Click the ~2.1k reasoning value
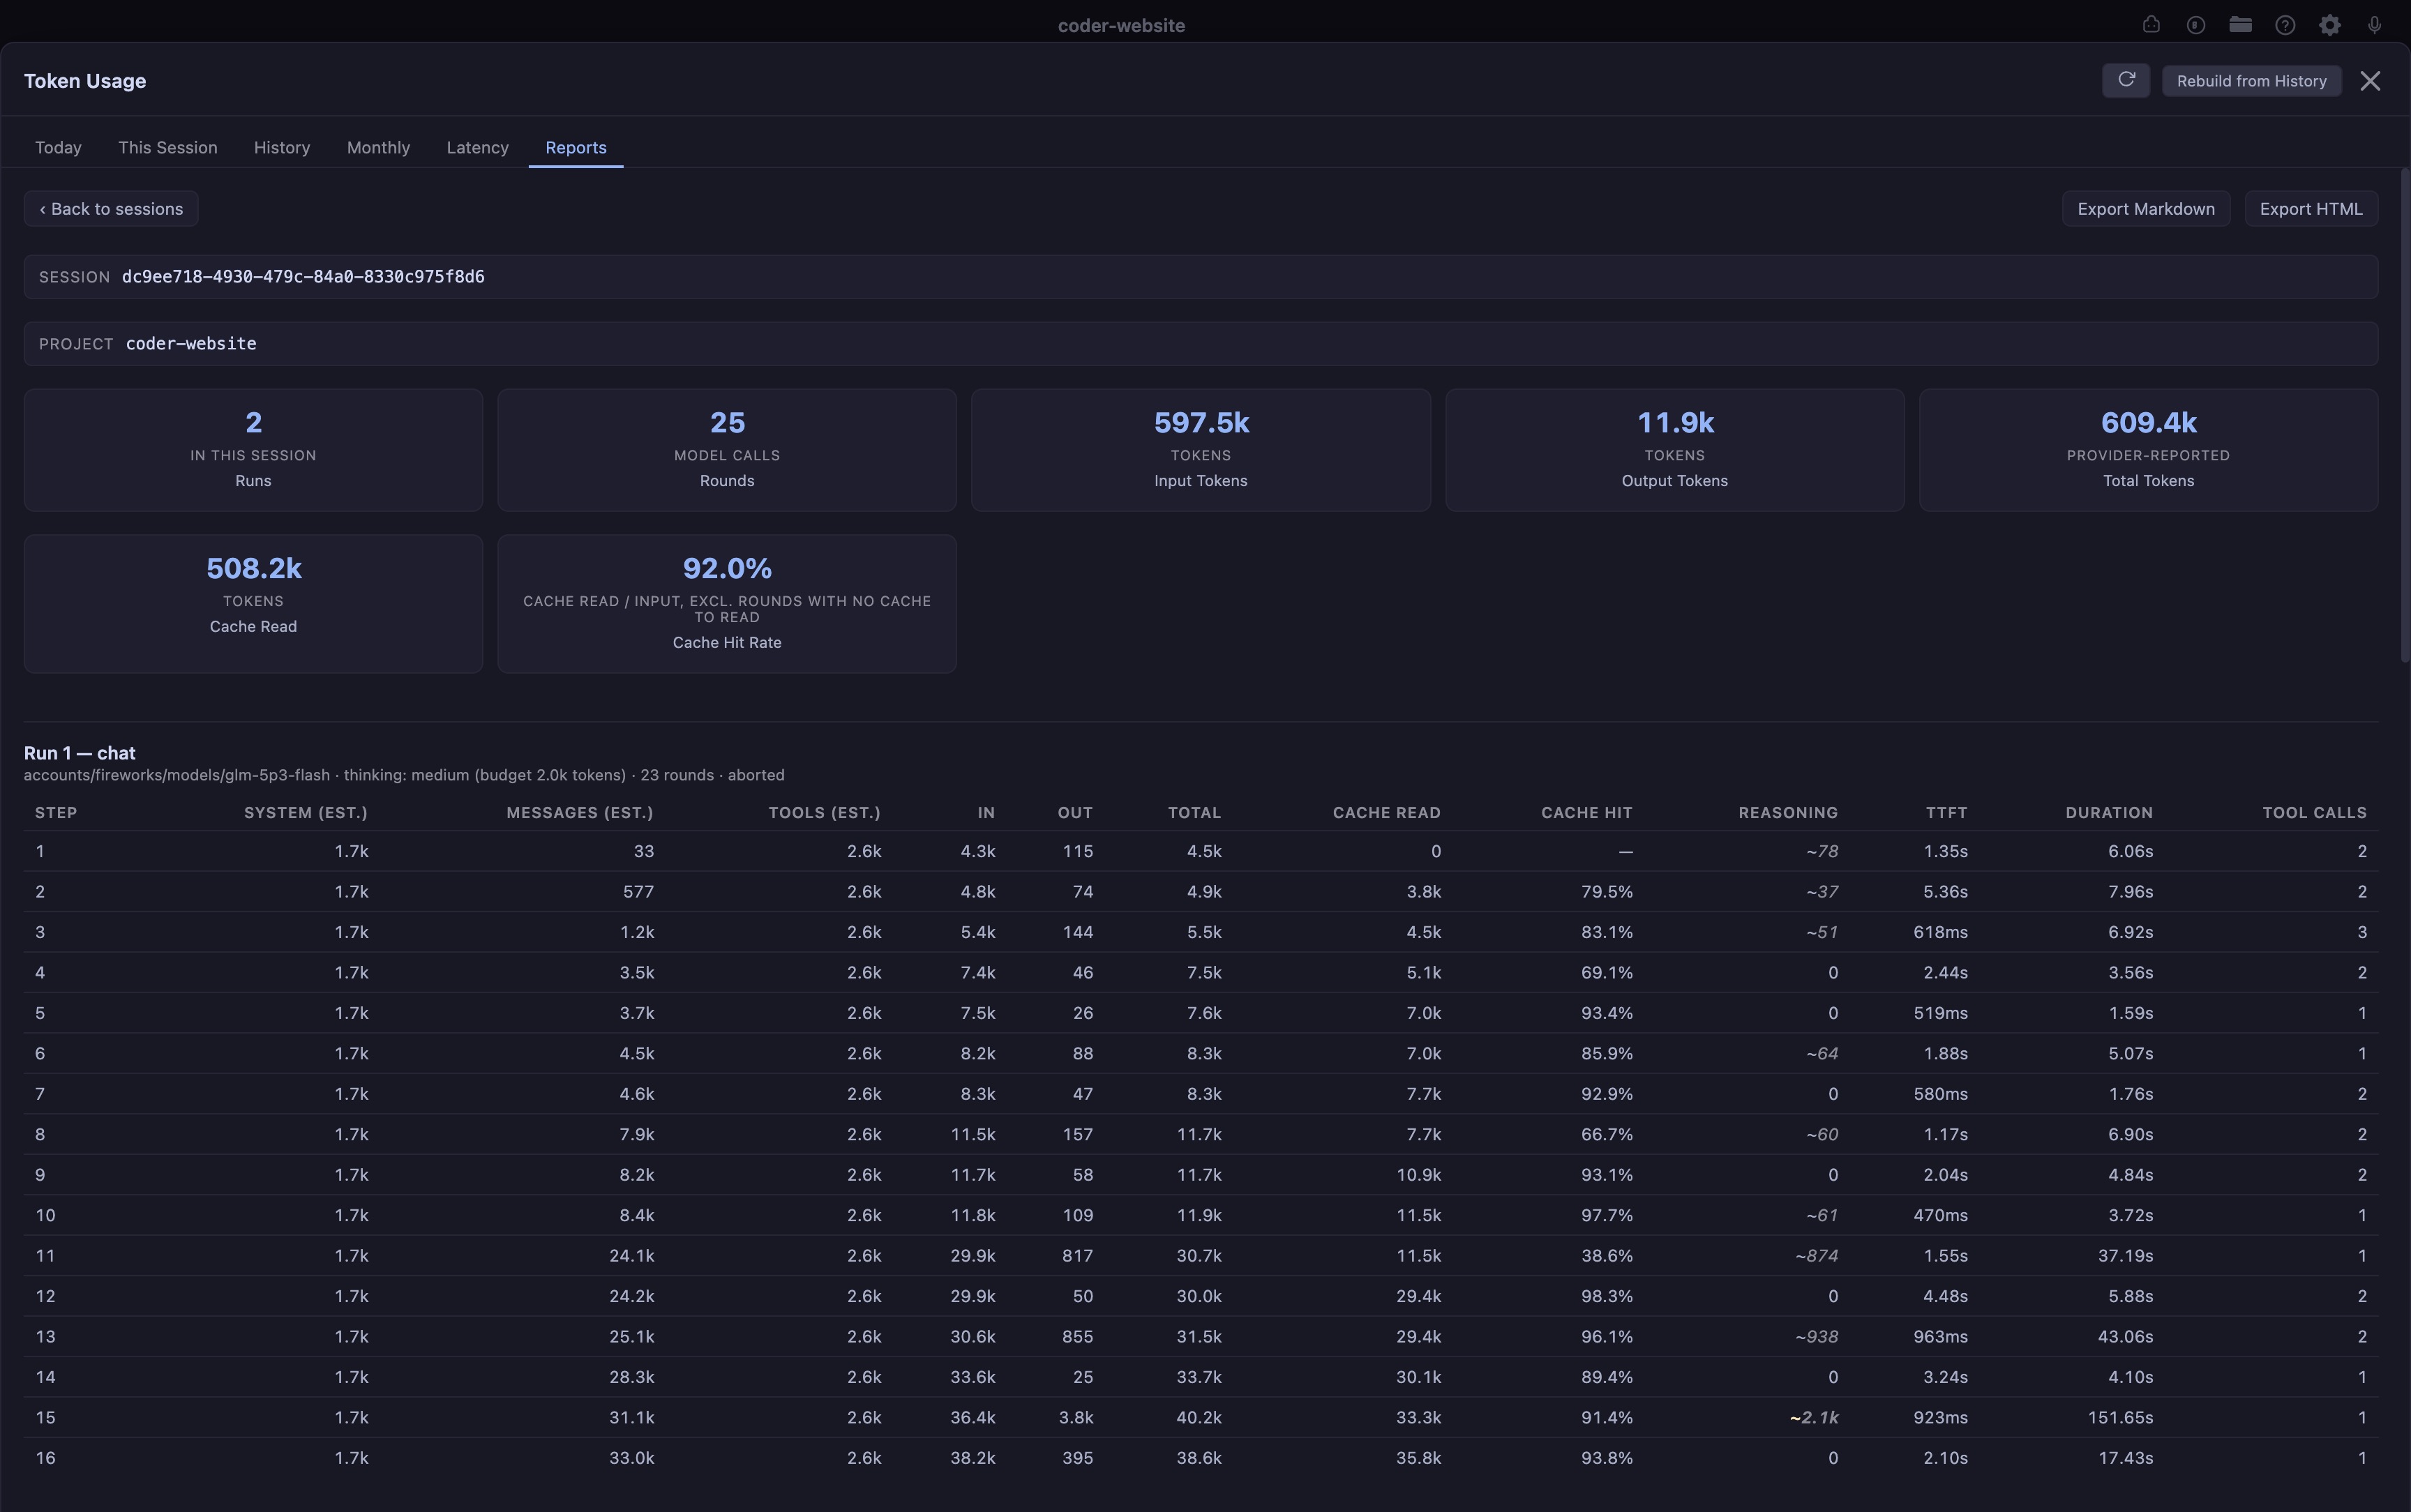 [1814, 1418]
